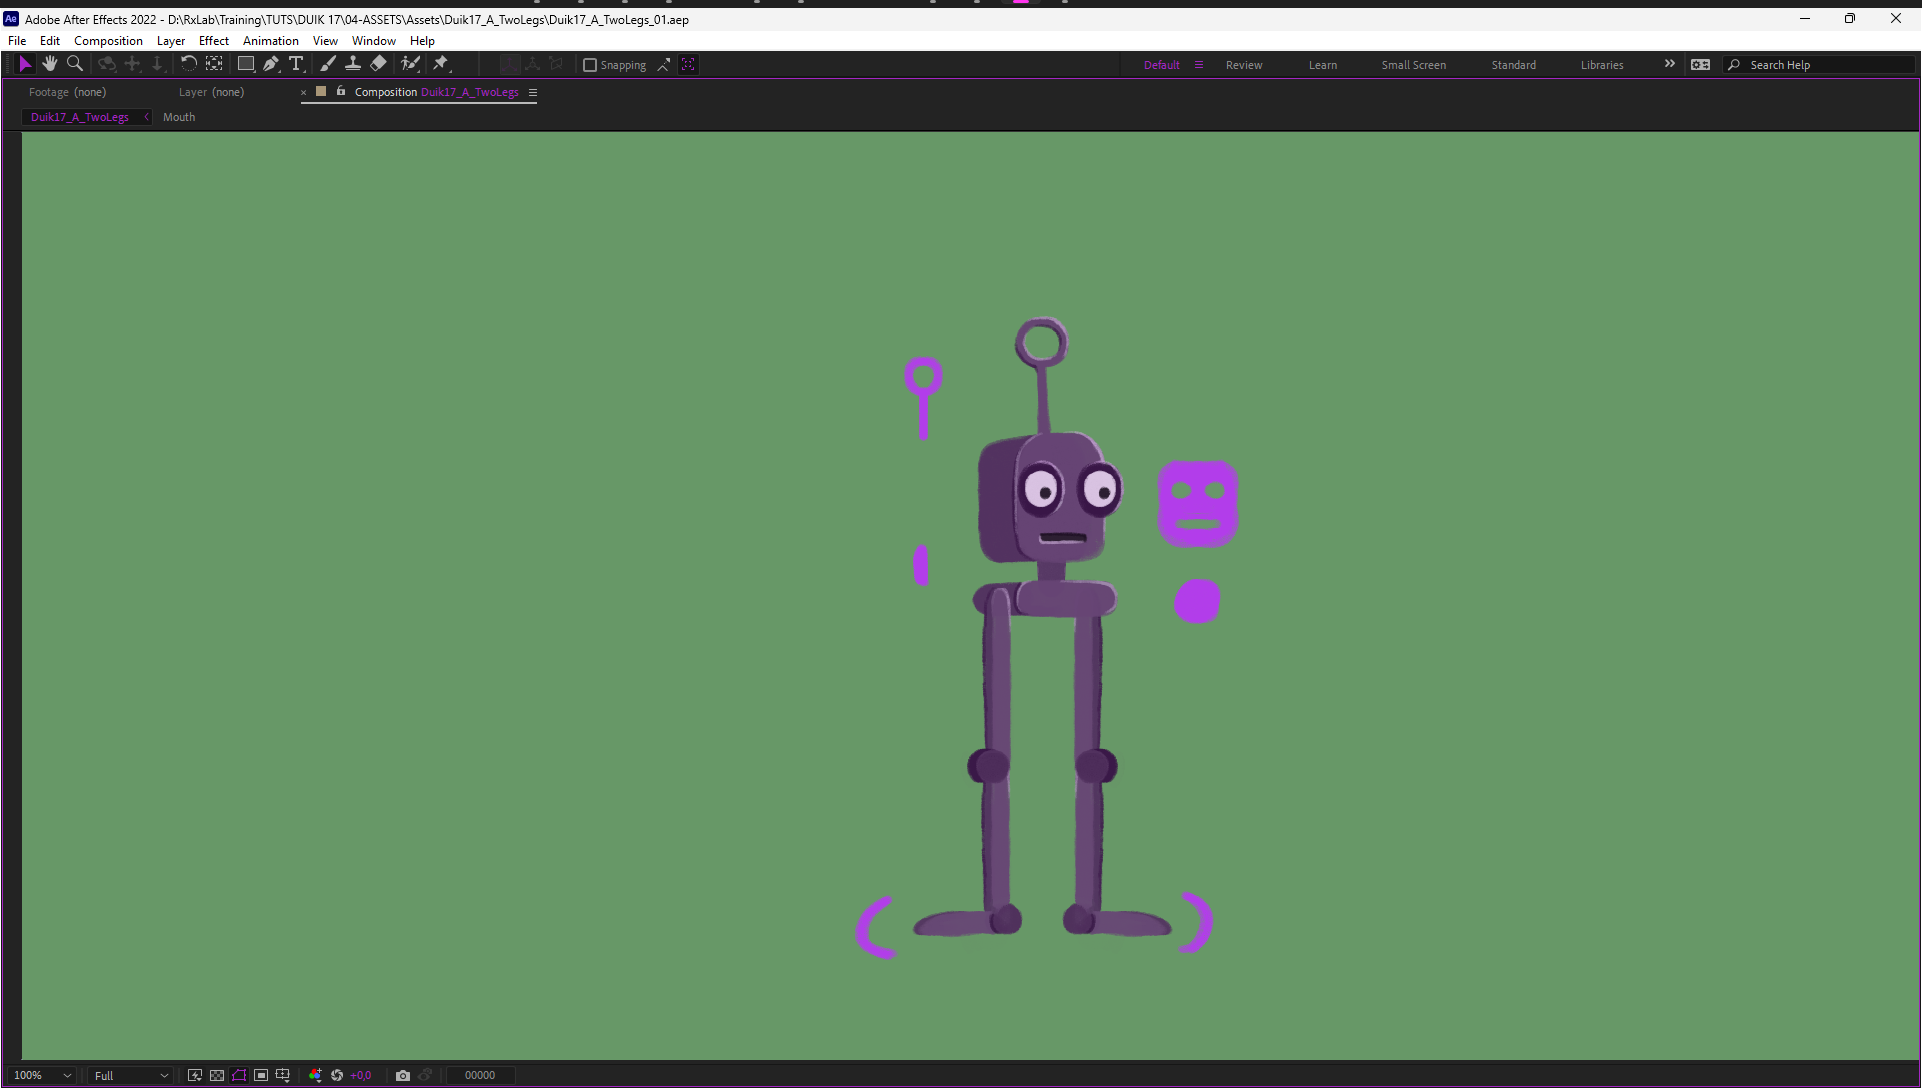This screenshot has width=1922, height=1088.
Task: Toggle the transparency grid
Action: pyautogui.click(x=217, y=1075)
